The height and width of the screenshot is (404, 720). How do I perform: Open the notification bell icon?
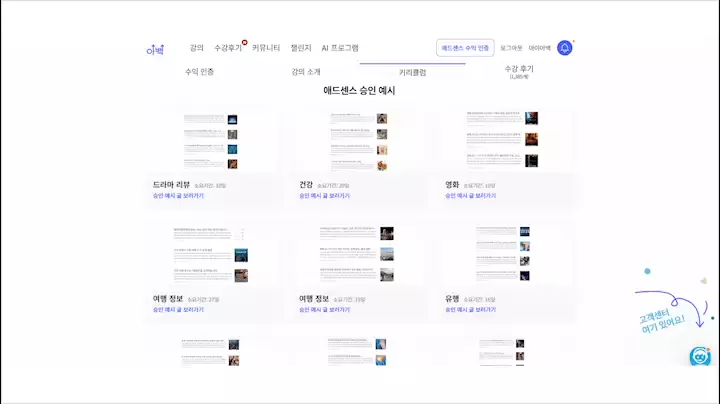(565, 48)
